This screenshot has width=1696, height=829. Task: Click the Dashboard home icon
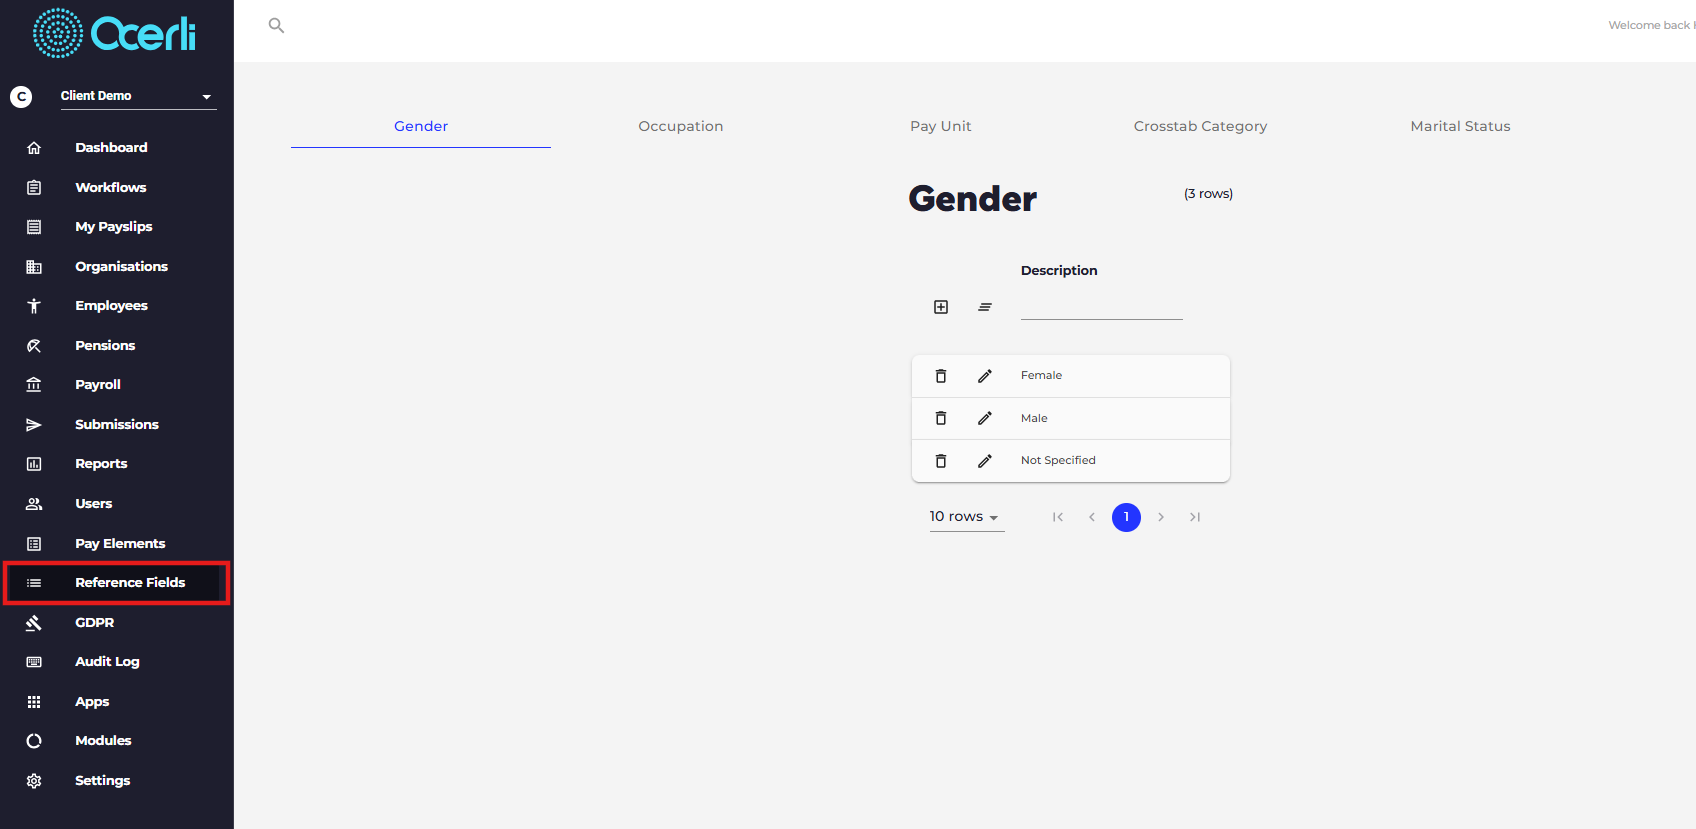click(34, 148)
